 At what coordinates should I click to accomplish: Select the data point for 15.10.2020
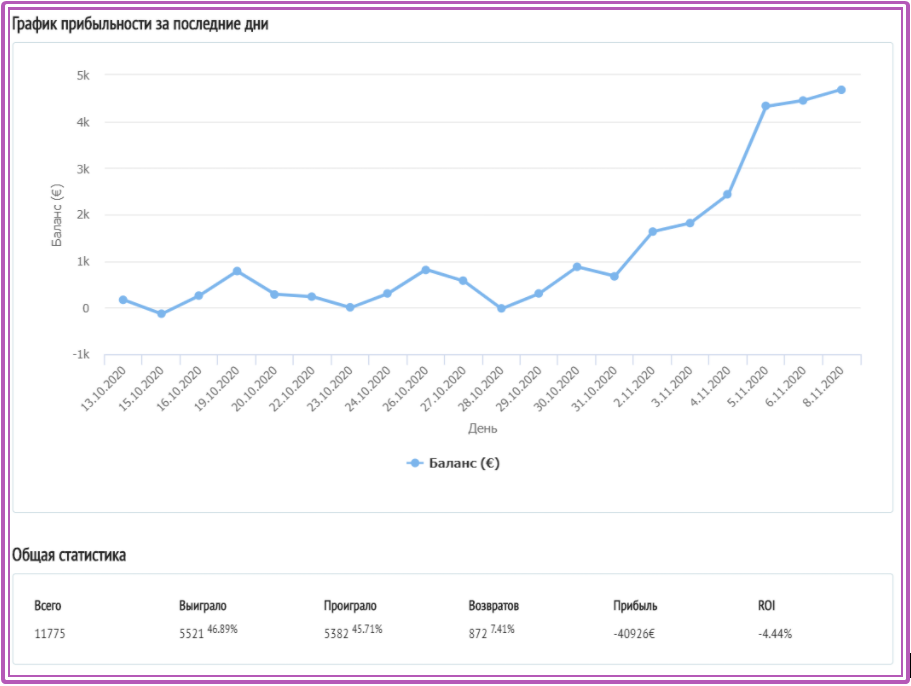pyautogui.click(x=162, y=314)
